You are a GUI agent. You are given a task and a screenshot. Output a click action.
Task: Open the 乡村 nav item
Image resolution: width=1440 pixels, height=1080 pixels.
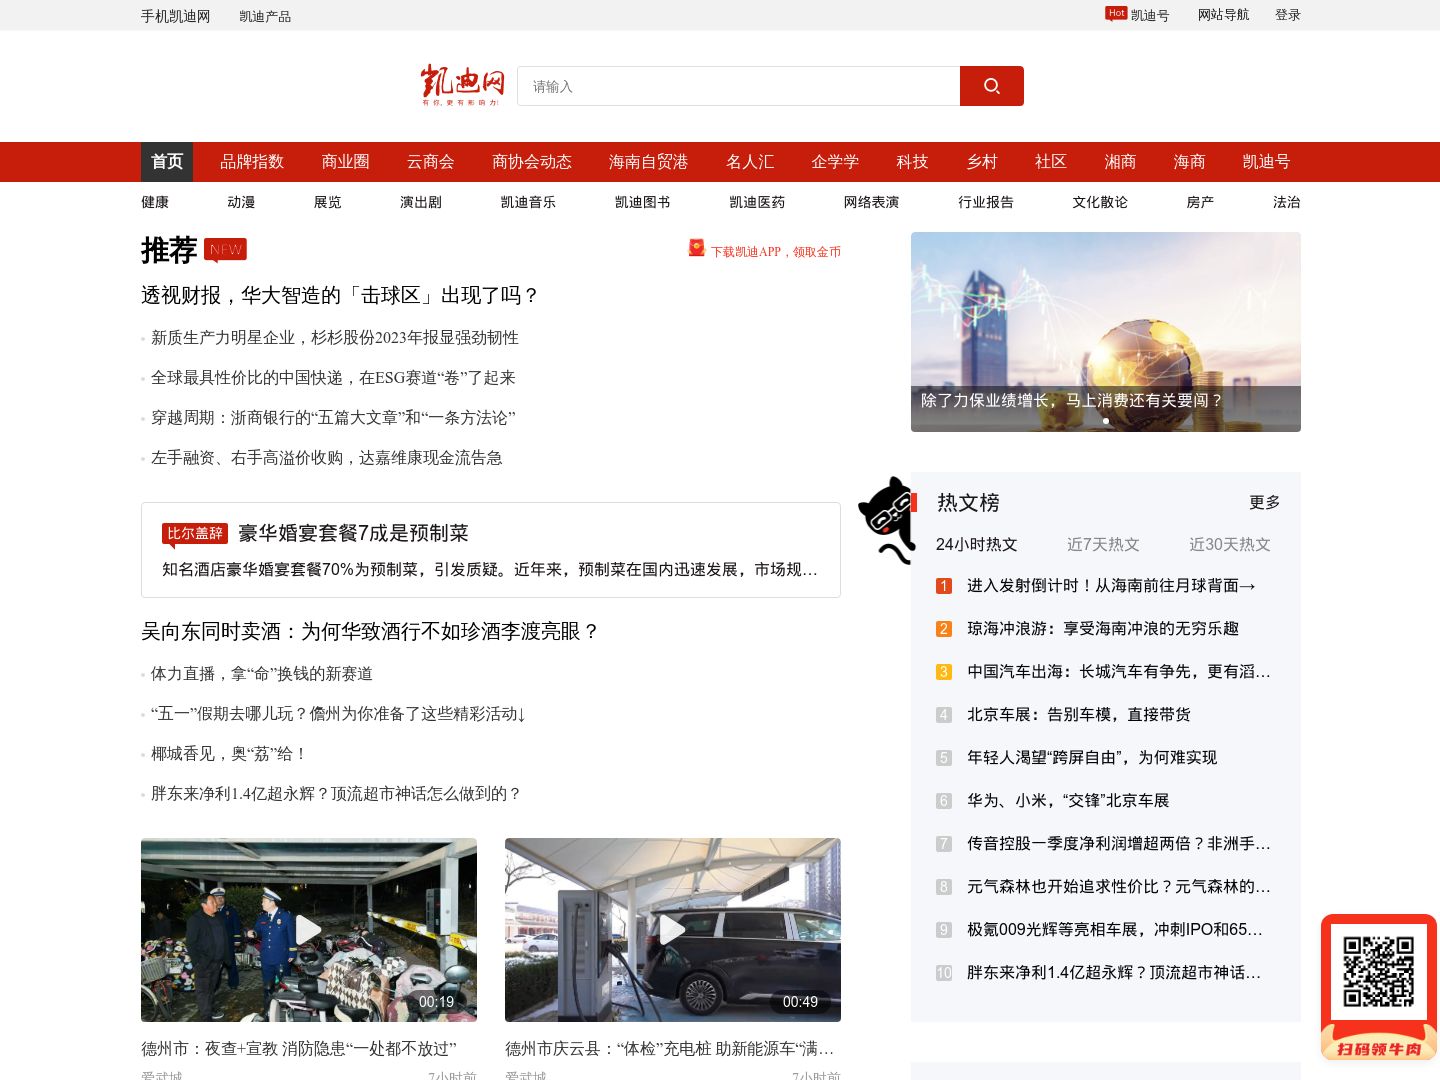(982, 162)
